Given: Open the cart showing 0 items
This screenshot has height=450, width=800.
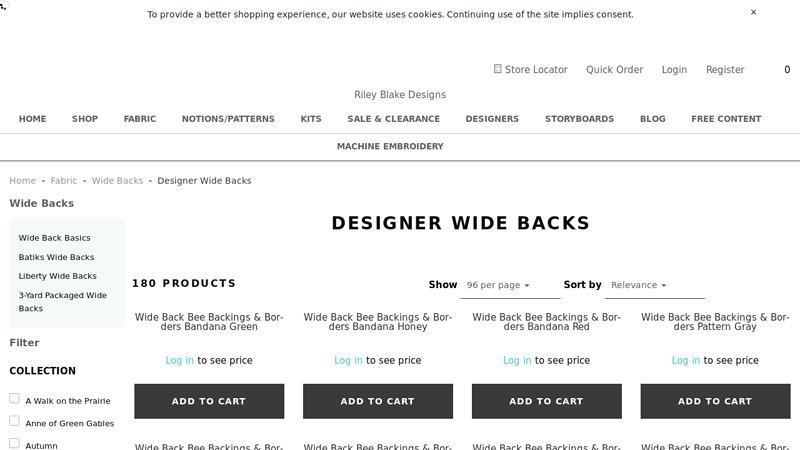Looking at the screenshot, I should coord(787,70).
